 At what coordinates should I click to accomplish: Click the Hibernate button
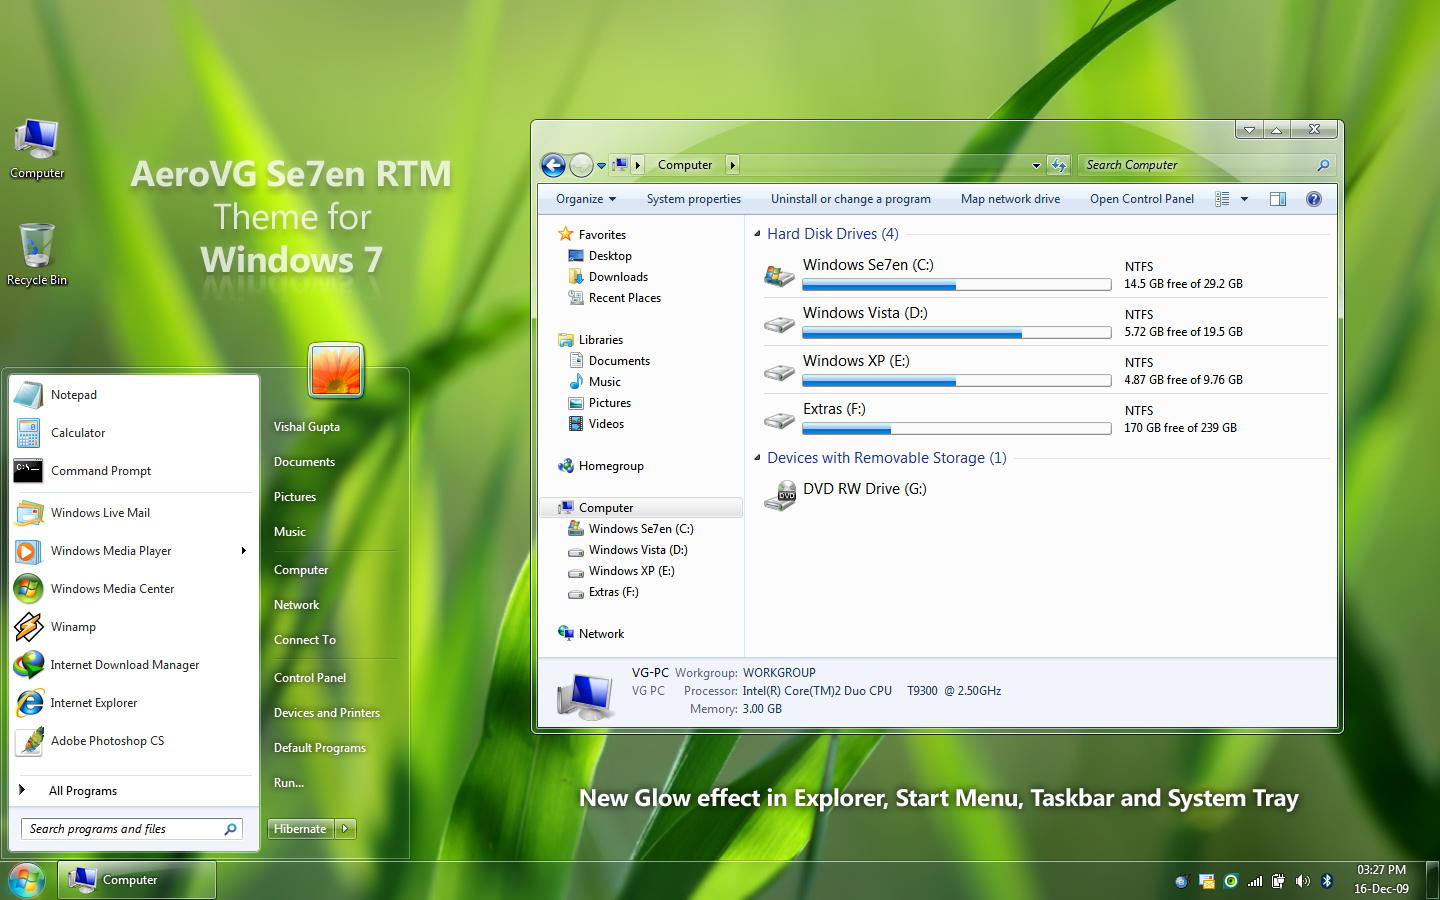pos(301,829)
